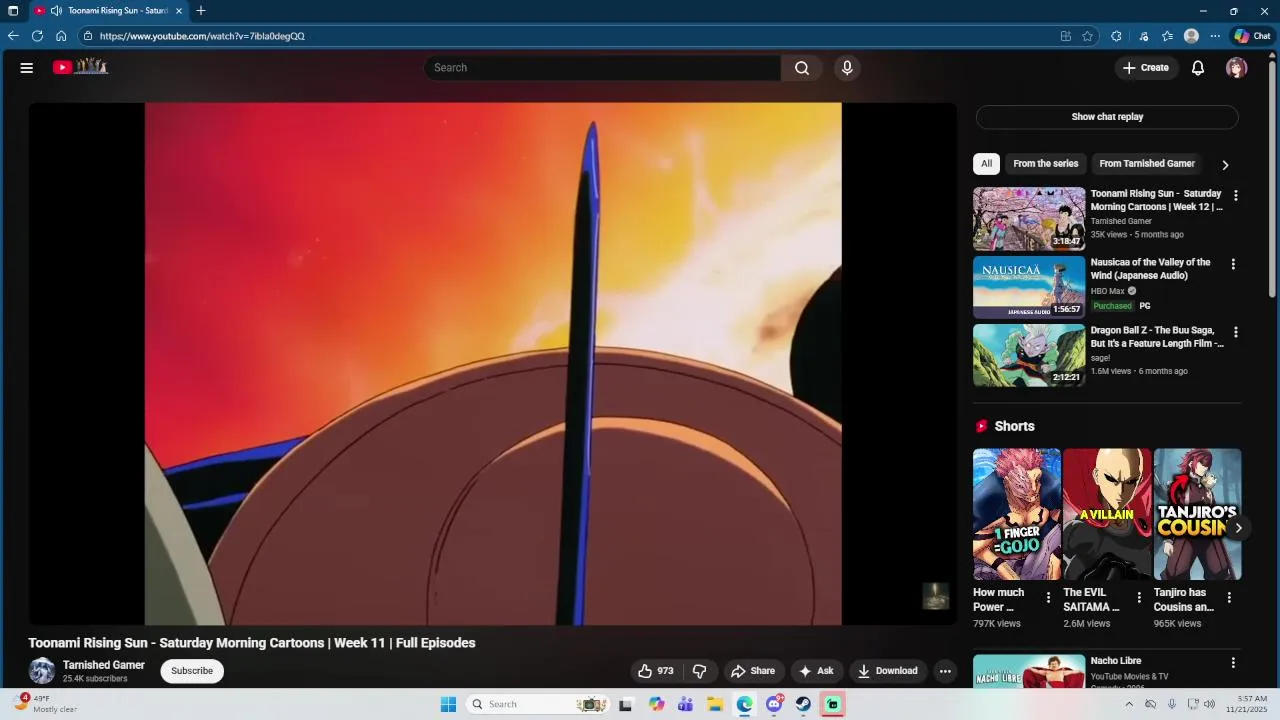Open Dragon Ball Z Buu Saga thumbnail
The image size is (1280, 720).
[1029, 355]
